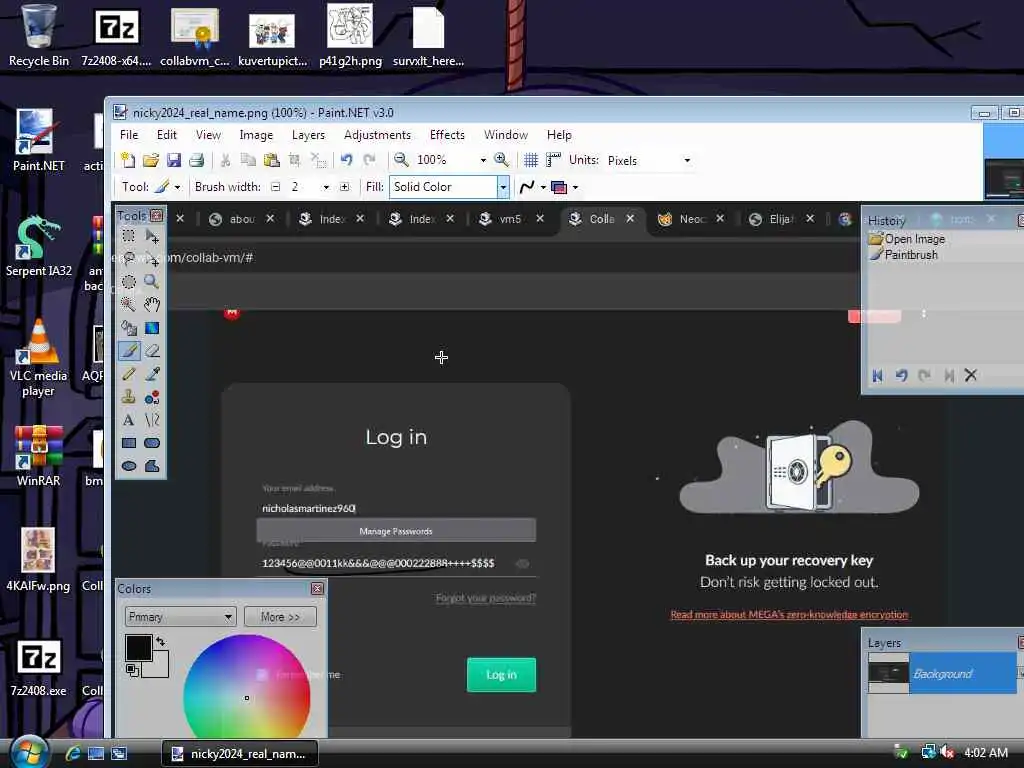
Task: Select the Freeform Shape tool
Action: (152, 466)
